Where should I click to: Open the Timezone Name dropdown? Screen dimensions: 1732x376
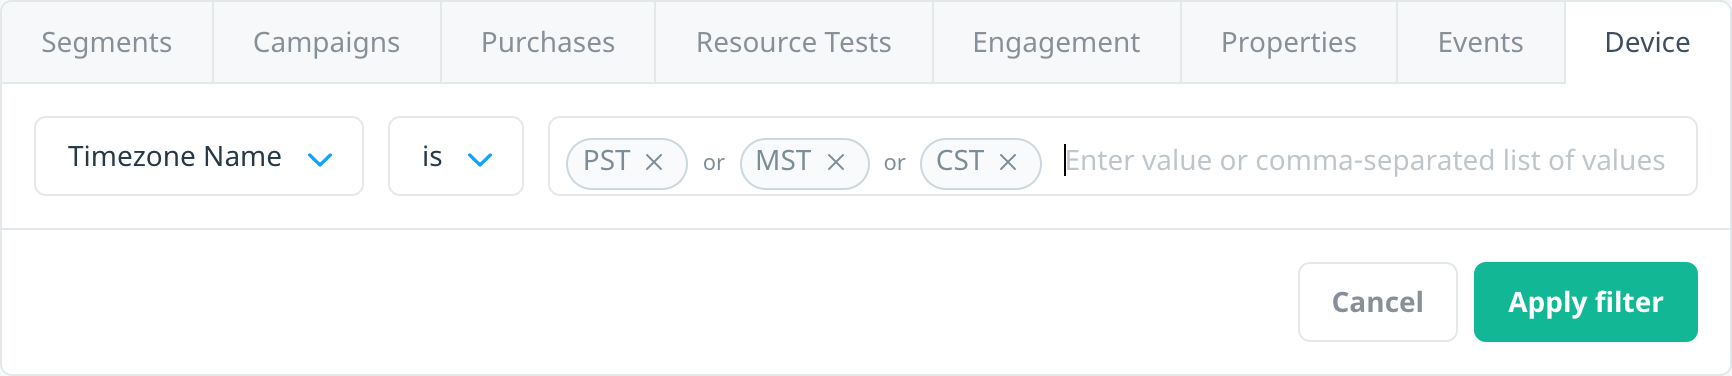[x=199, y=156]
